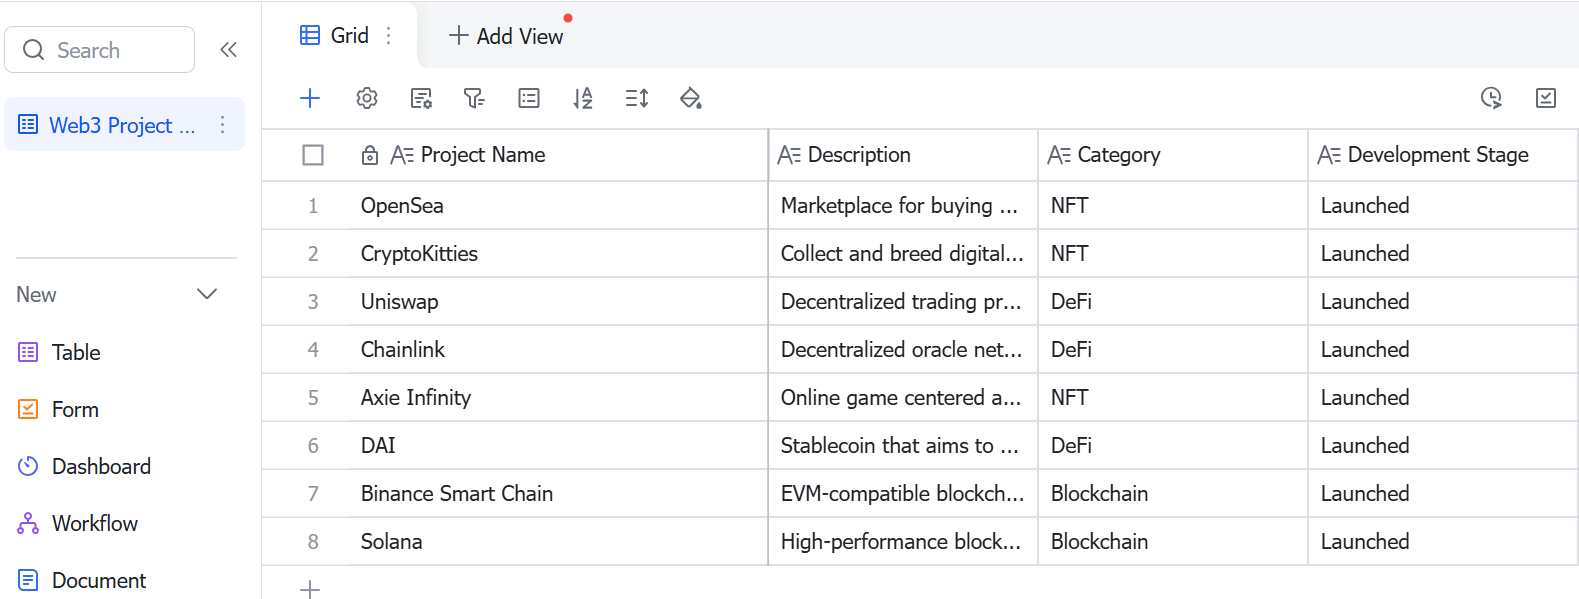Click row number 5

313,398
